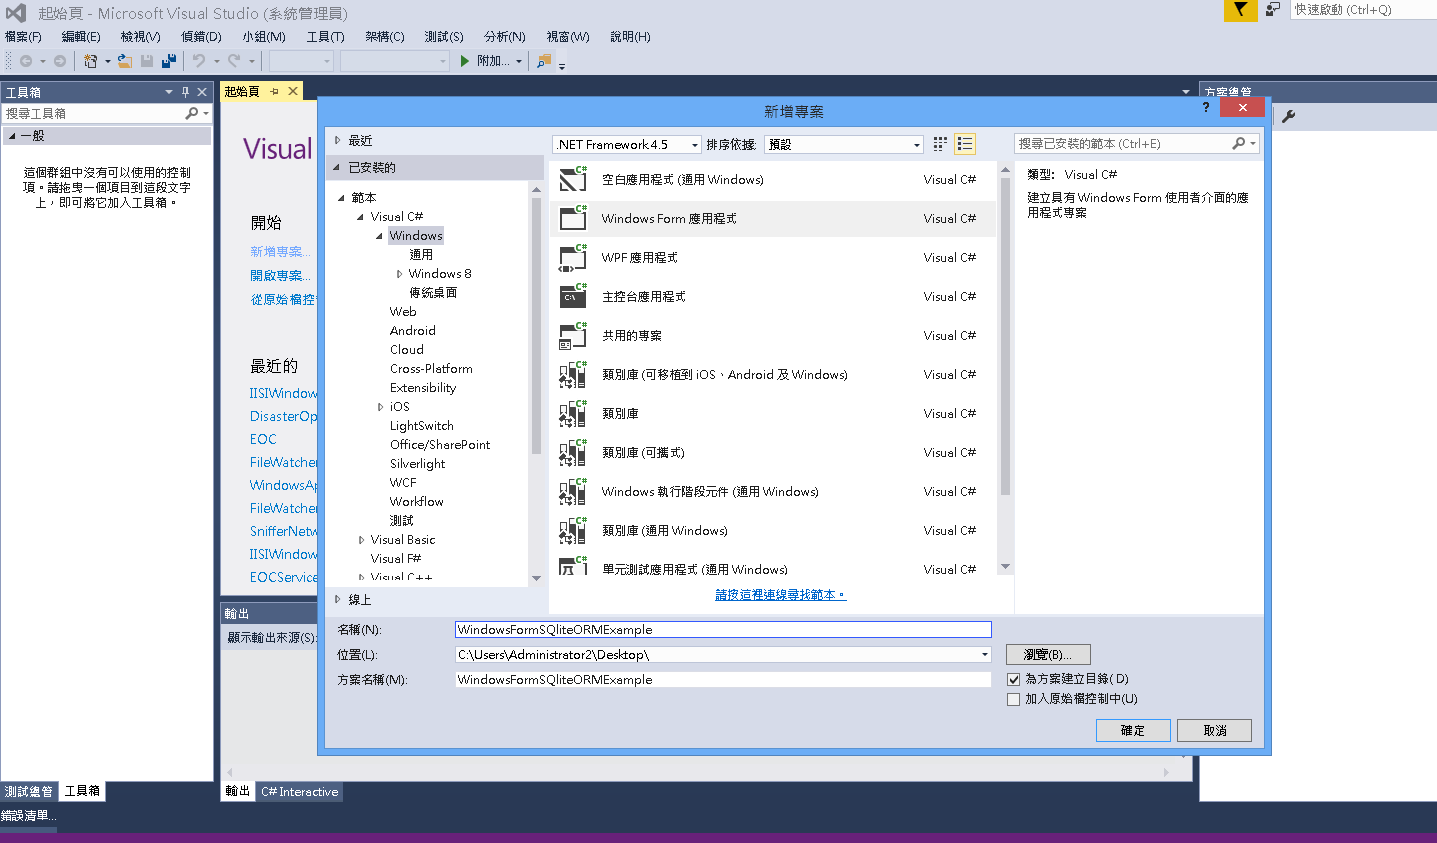This screenshot has width=1437, height=843.
Task: Select the 主控台應用程式 template icon
Action: click(573, 296)
